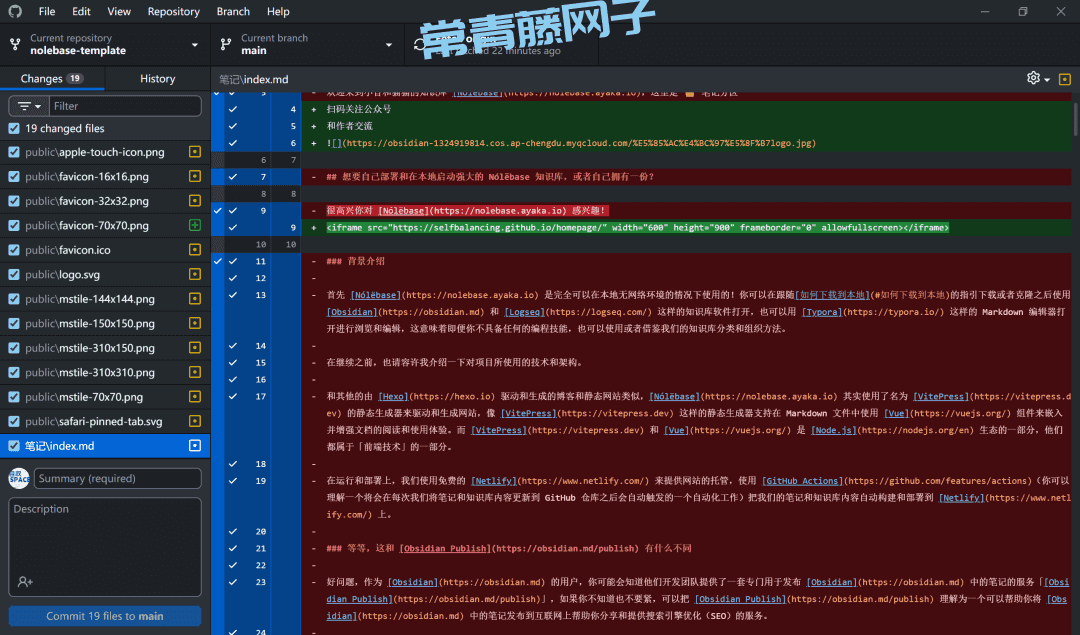
Task: Uncheck public\favicon-32x32.png checkbox
Action: 14,200
